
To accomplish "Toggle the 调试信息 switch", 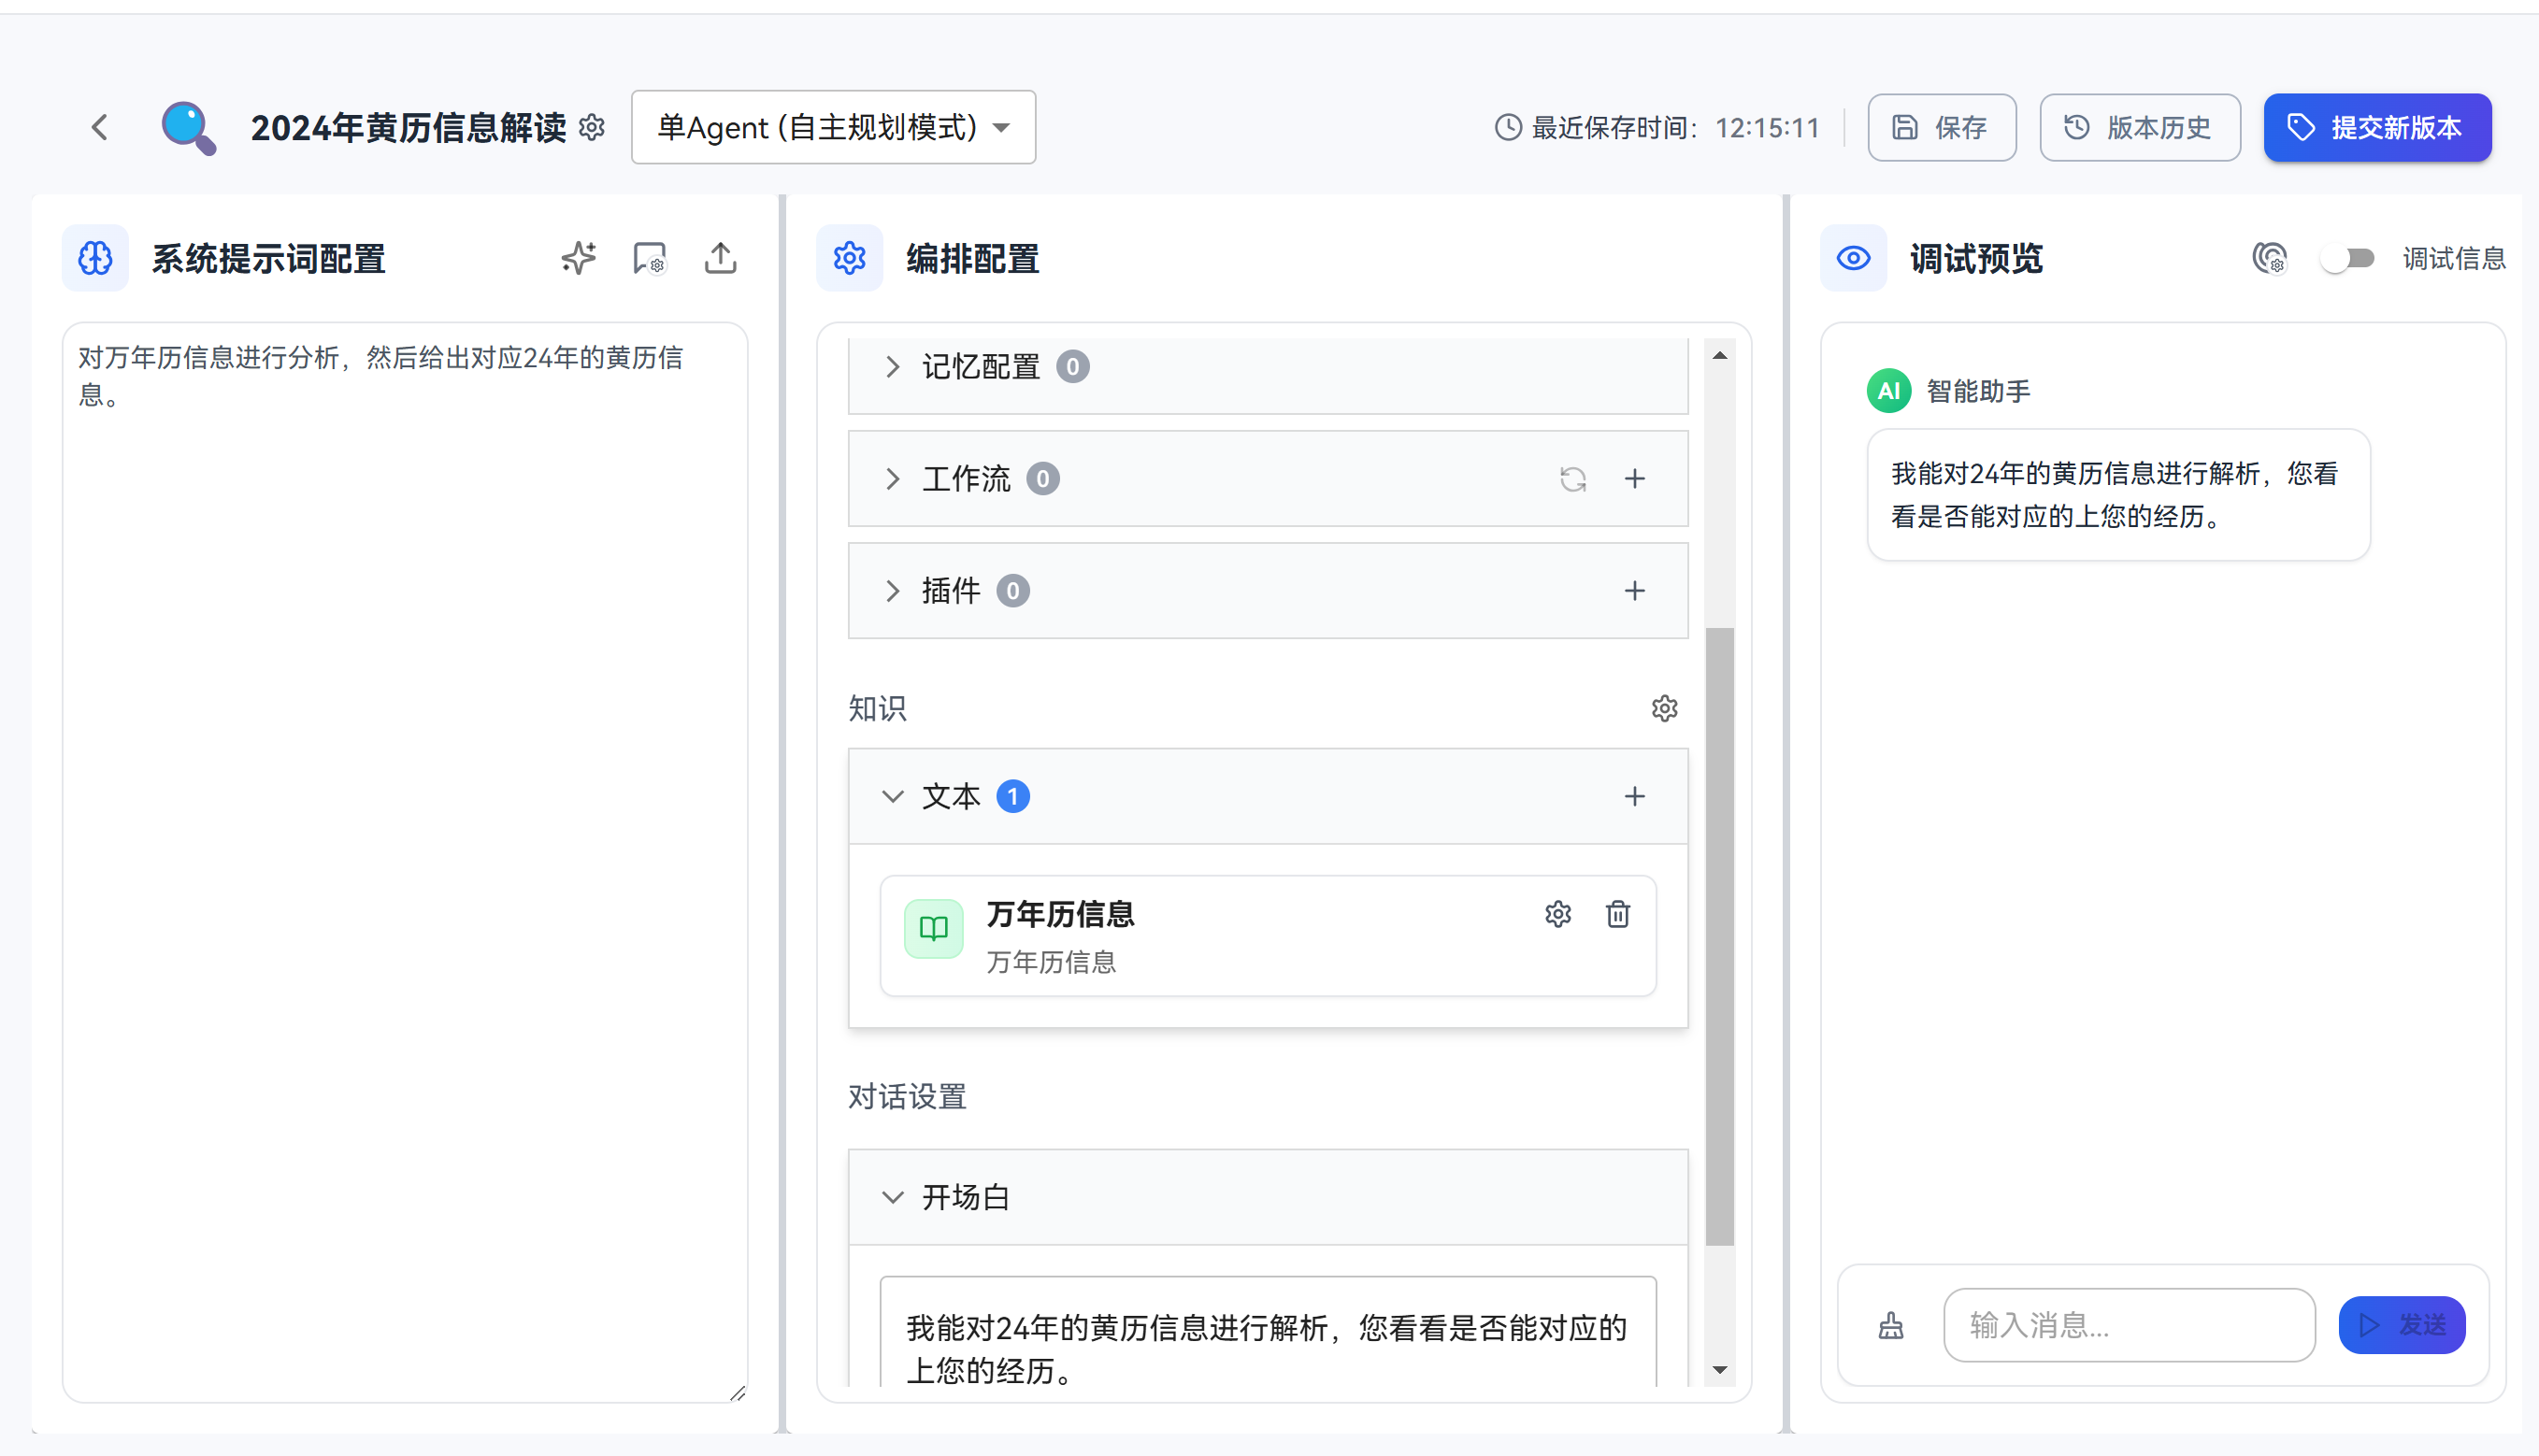I will [x=2347, y=258].
